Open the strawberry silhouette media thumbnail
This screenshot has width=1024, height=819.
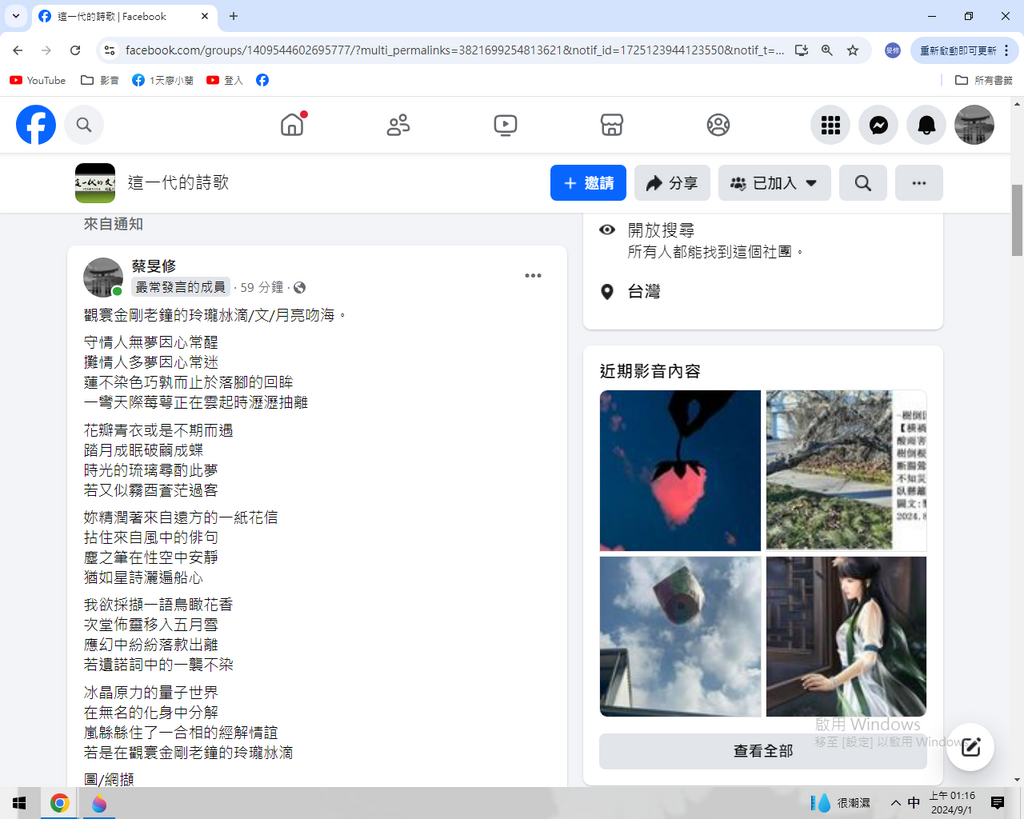(x=680, y=470)
